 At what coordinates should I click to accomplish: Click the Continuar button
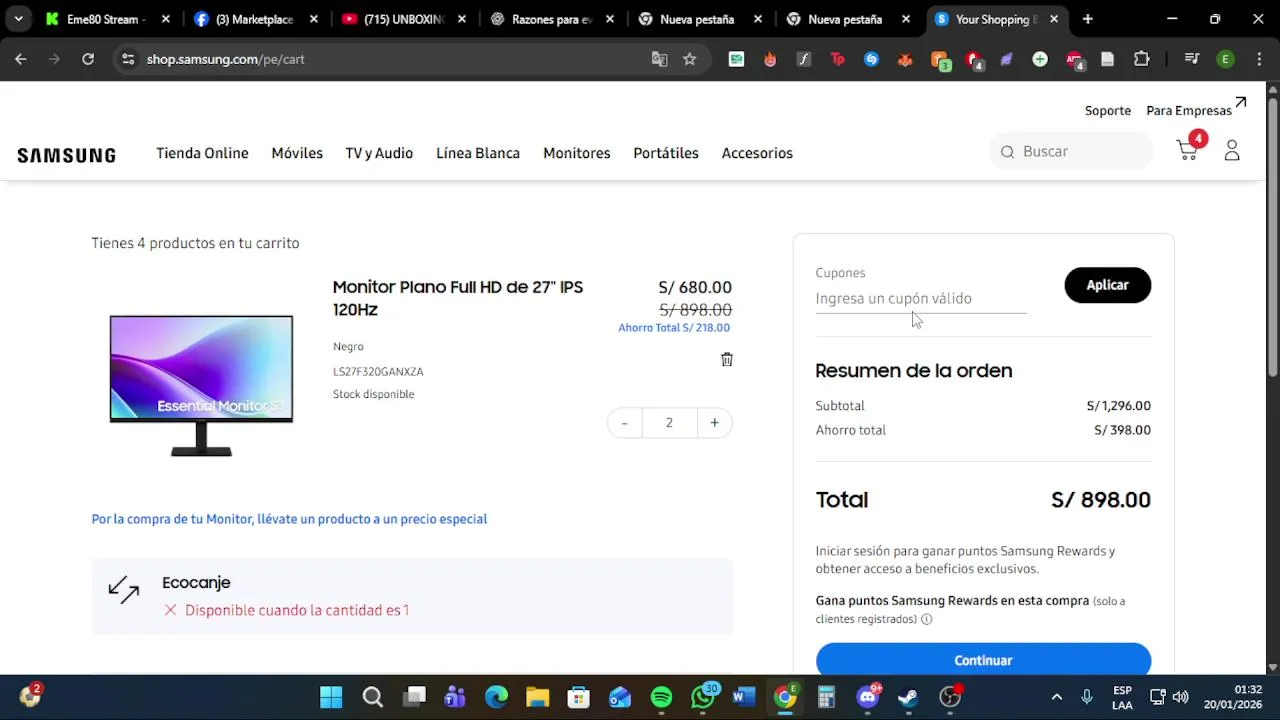(983, 659)
